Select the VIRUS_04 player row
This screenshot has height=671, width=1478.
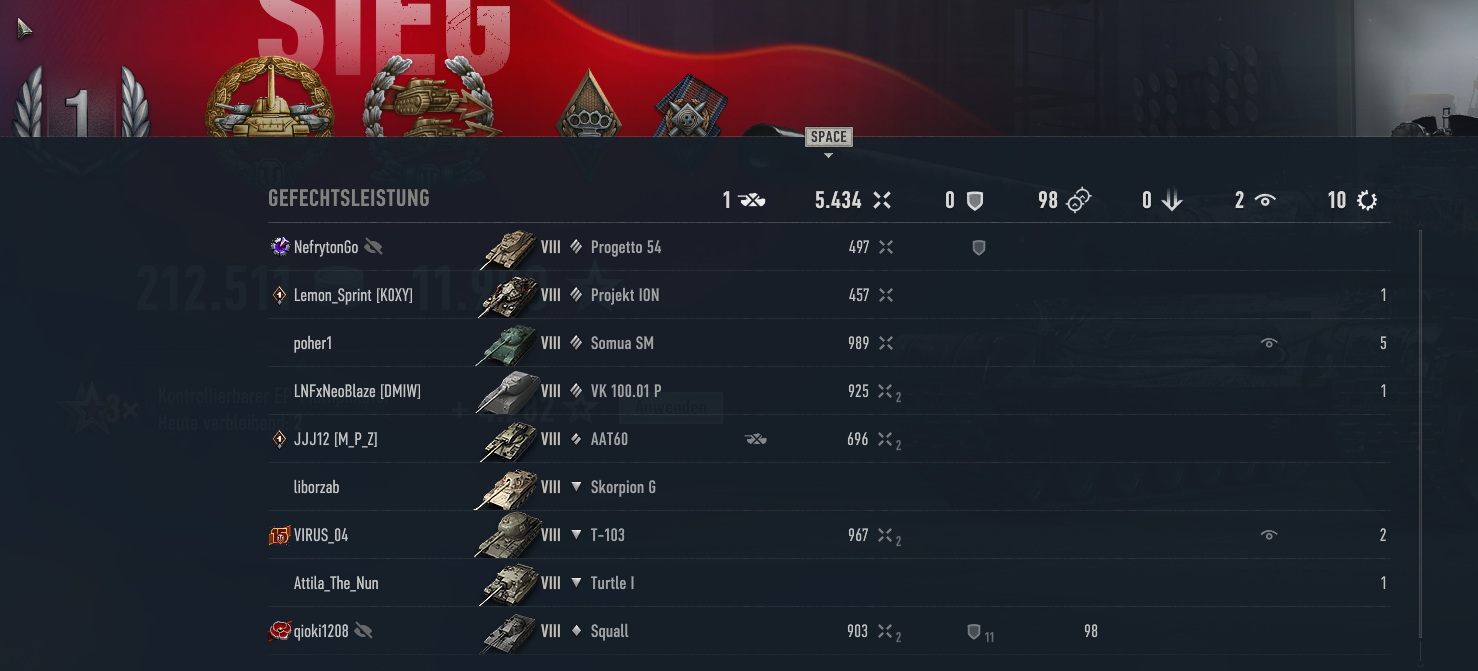[829, 535]
